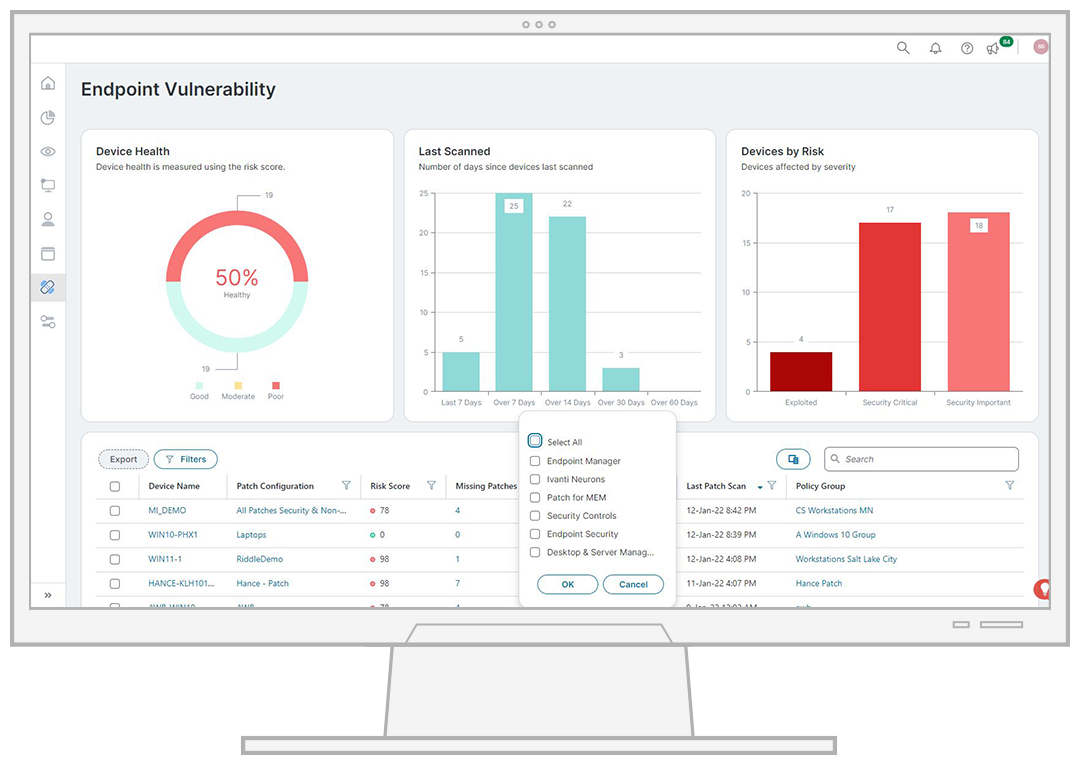The image size is (1080, 765).
Task: Sort by the Missing Patches column header
Action: coord(486,486)
